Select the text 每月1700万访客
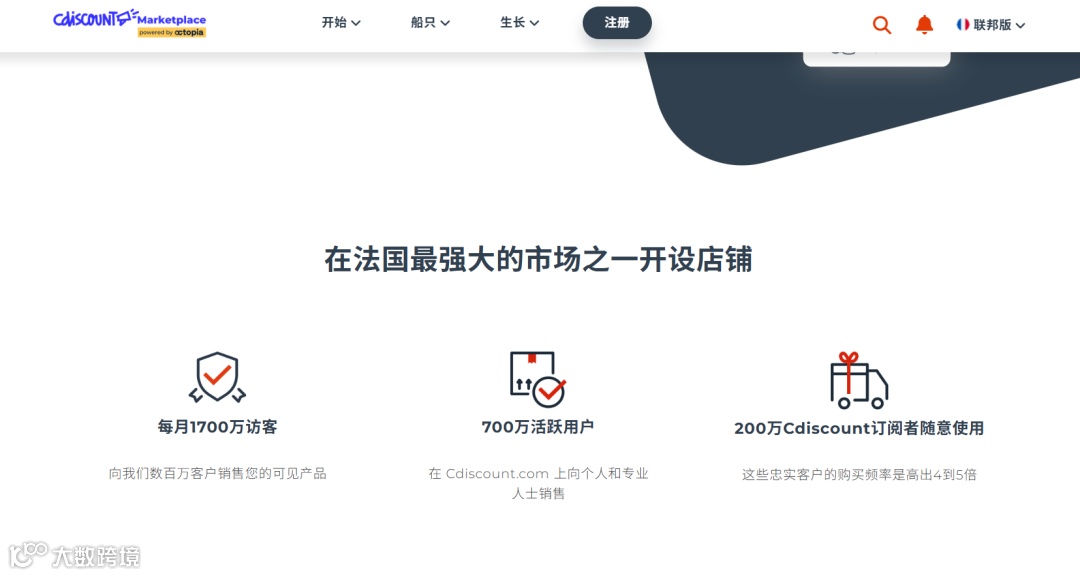 click(218, 427)
